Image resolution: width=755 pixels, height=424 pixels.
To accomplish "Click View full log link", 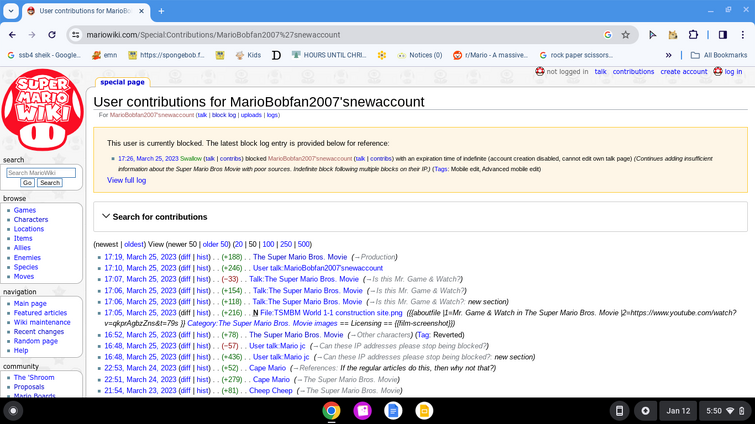I will (126, 180).
